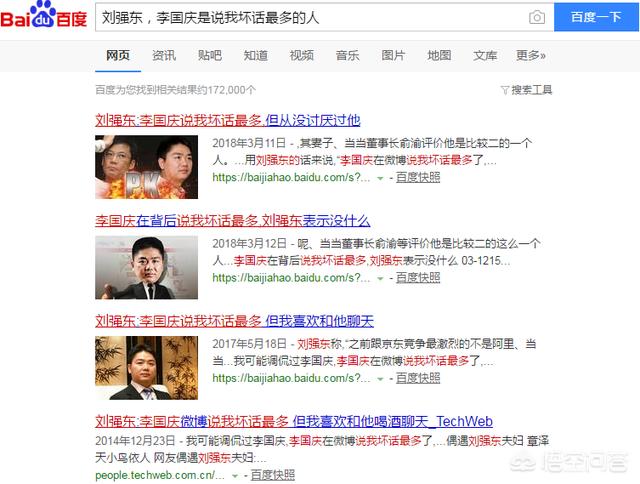Open the TechWeb result title link
640x484 pixels.
(294, 421)
